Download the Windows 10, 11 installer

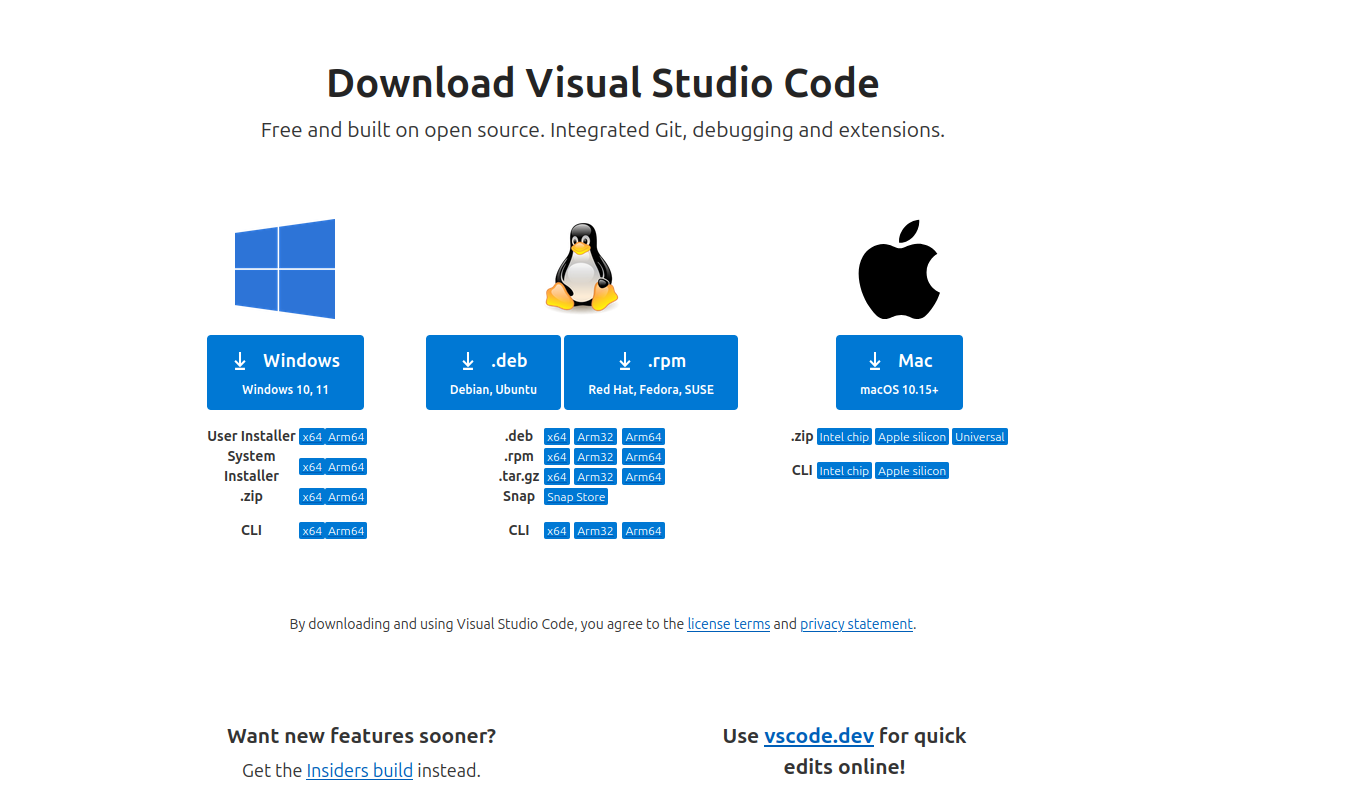coord(285,372)
